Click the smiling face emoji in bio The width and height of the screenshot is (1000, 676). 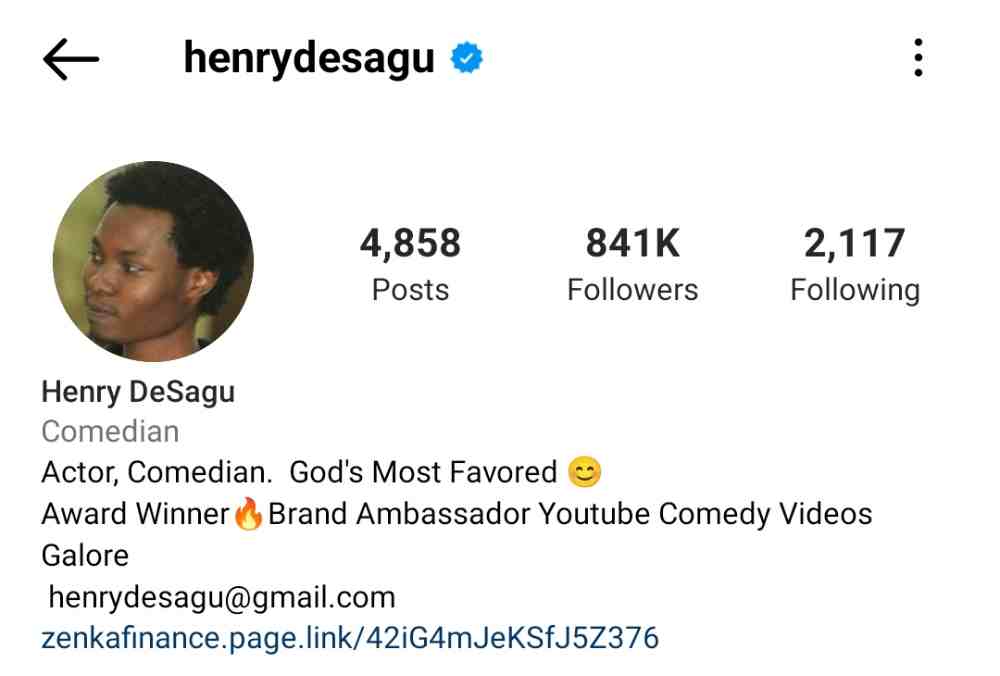point(584,472)
